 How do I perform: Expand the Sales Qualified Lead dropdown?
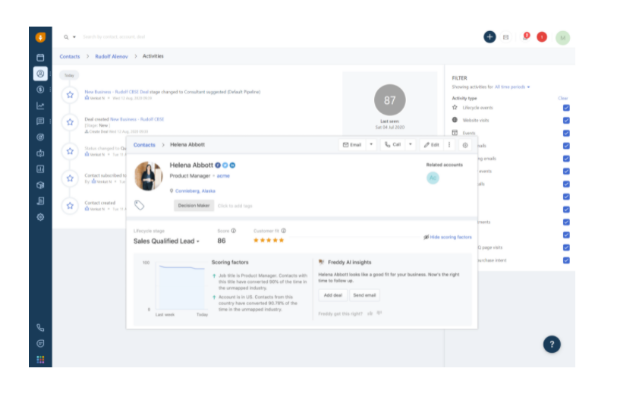pyautogui.click(x=166, y=241)
